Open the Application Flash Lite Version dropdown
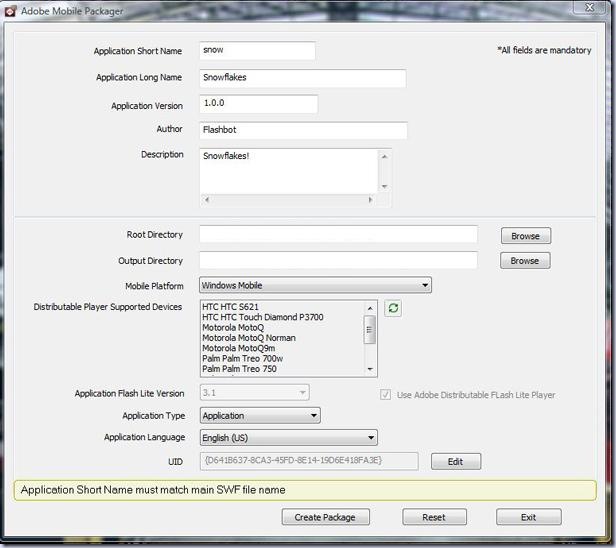This screenshot has height=548, width=616. coord(255,392)
